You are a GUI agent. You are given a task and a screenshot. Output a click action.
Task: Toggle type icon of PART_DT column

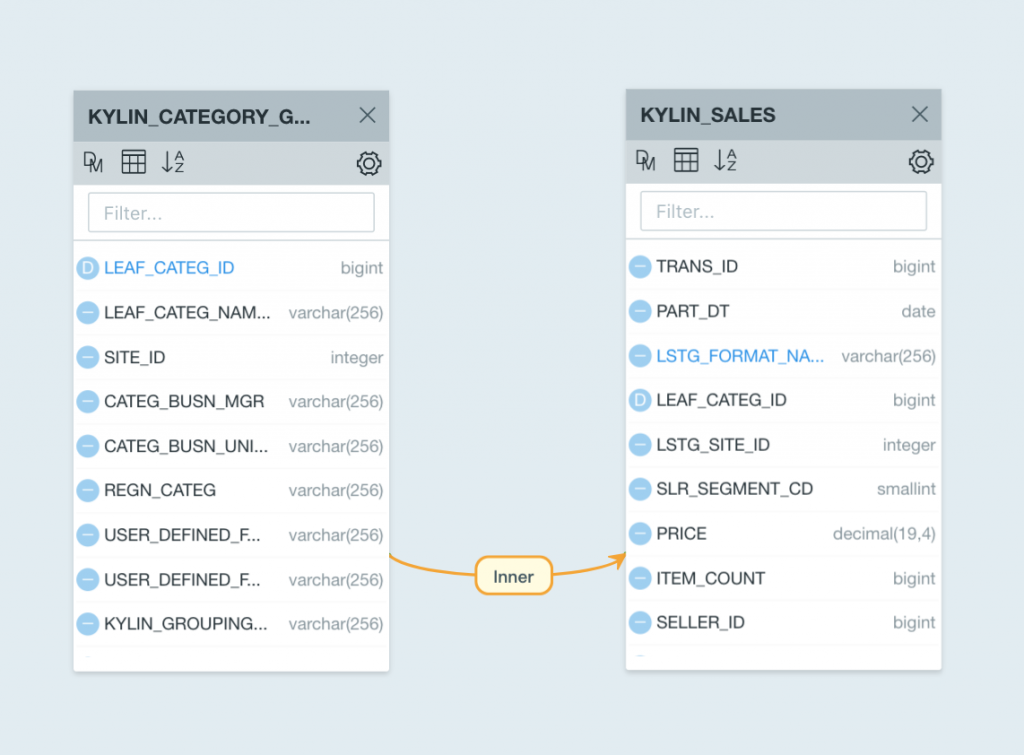pos(640,311)
